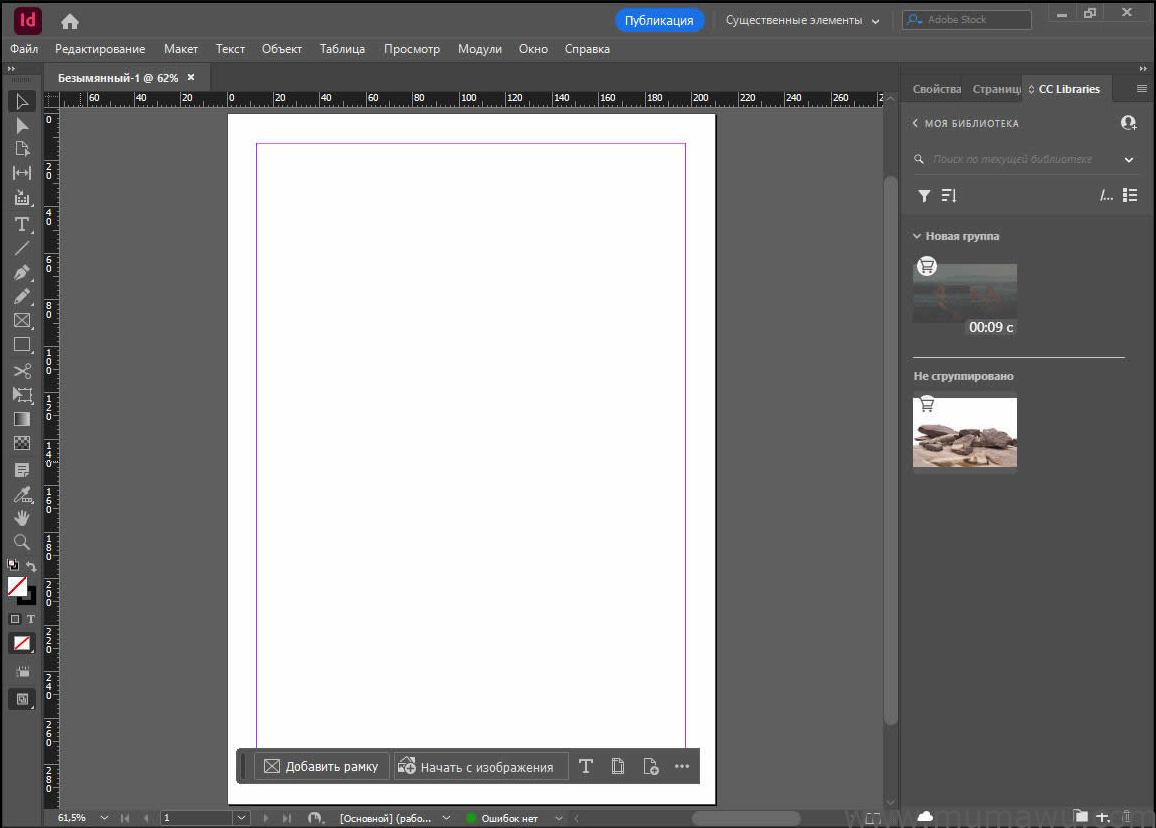Activate the Gradient Swatch tool

22,419
